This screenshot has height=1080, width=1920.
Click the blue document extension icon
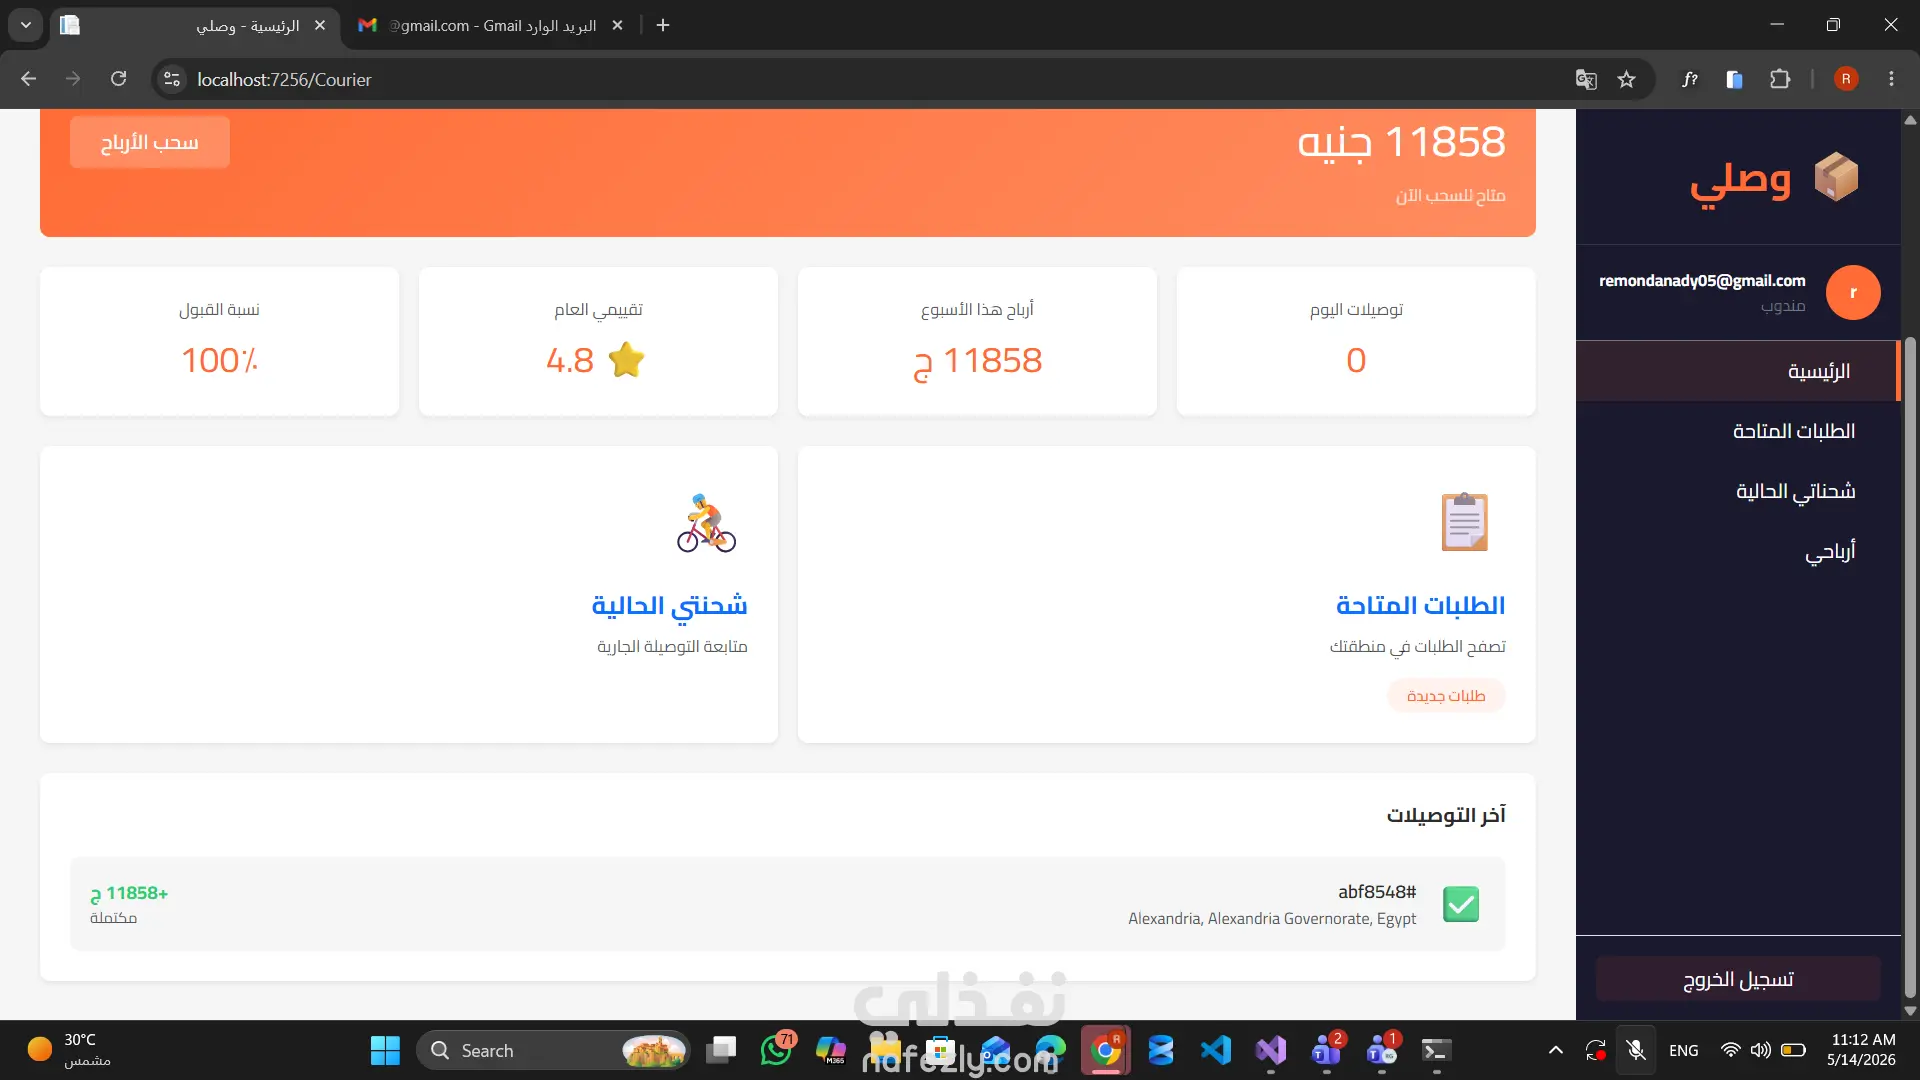[1735, 79]
